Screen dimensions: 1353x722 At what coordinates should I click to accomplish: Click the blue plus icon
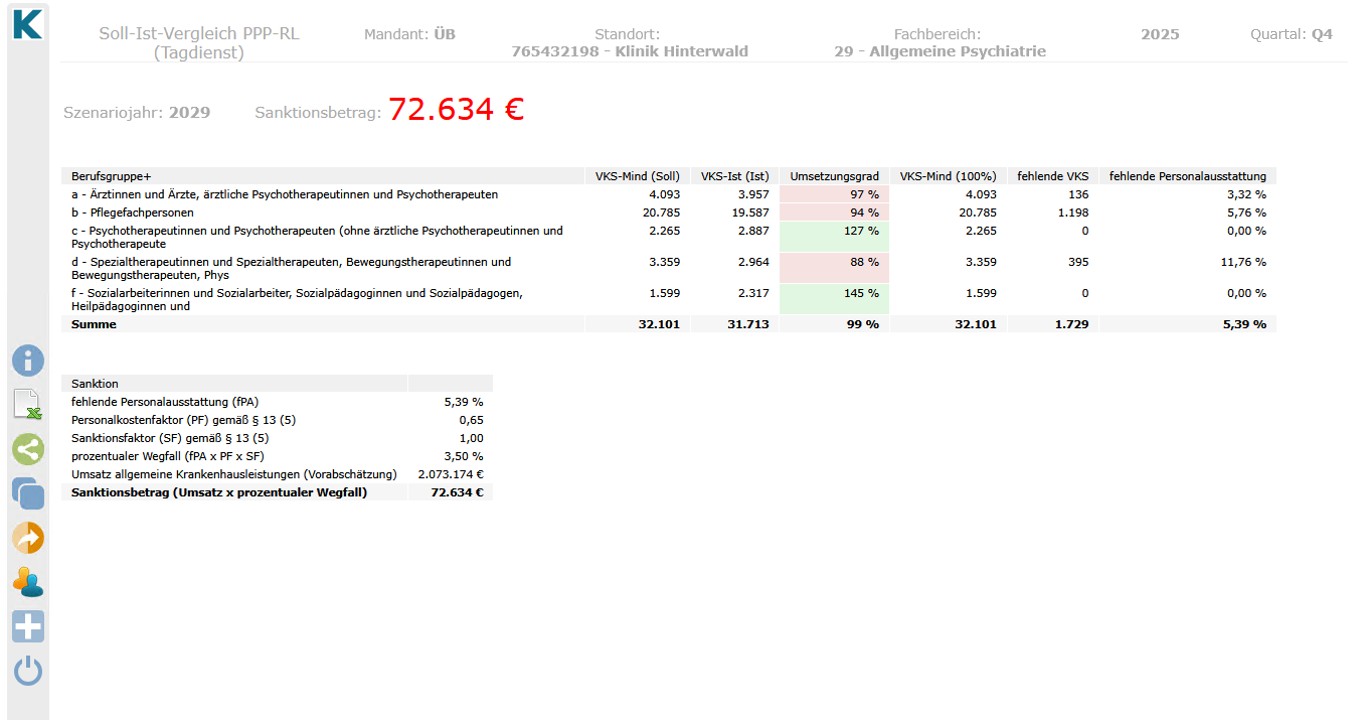click(x=28, y=627)
